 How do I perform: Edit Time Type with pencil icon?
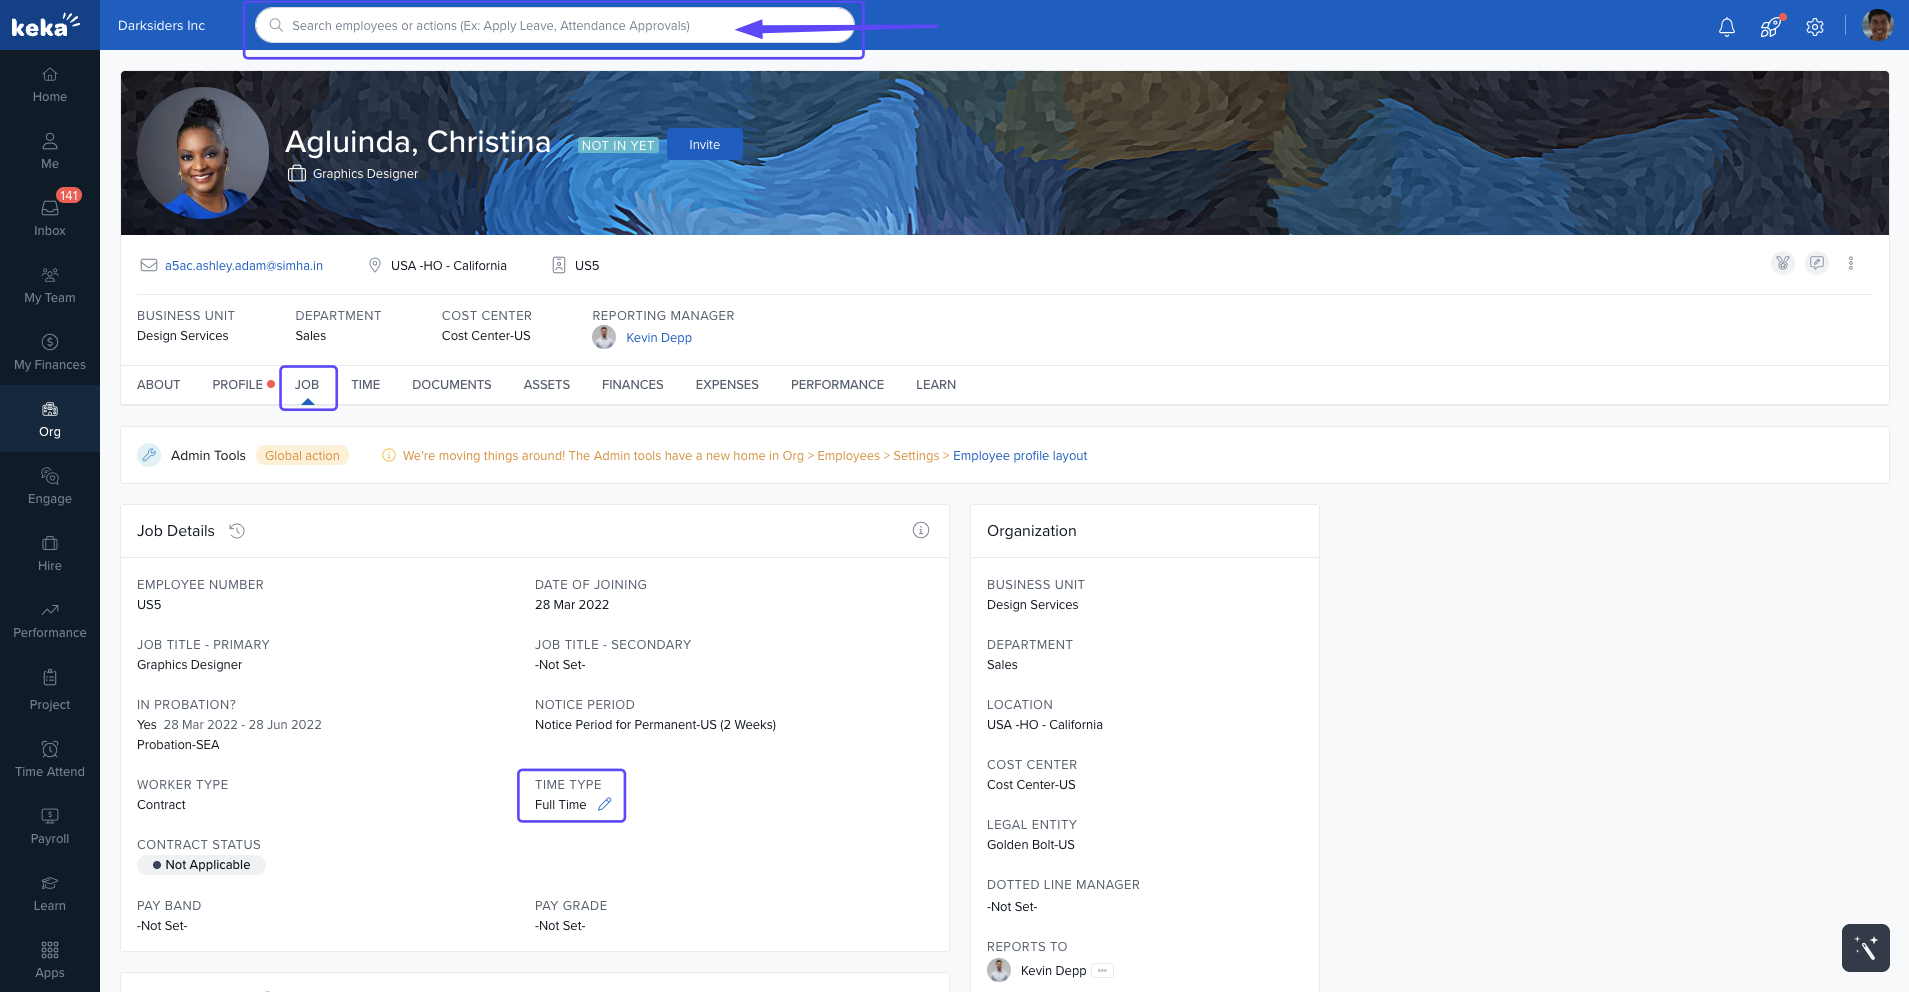tap(604, 804)
